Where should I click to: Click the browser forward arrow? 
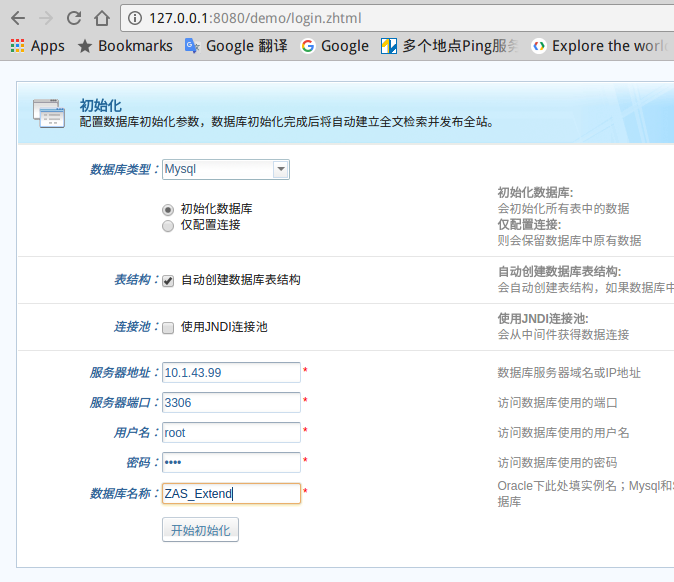46,17
